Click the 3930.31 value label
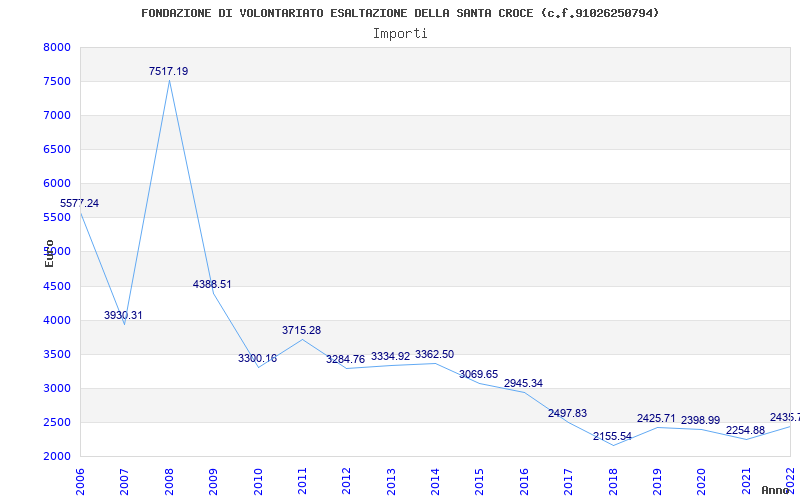The image size is (800, 500). 123,315
